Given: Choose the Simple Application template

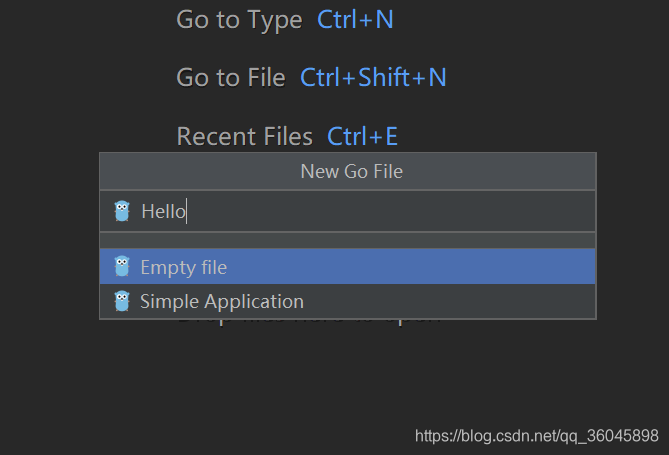Looking at the screenshot, I should (347, 301).
